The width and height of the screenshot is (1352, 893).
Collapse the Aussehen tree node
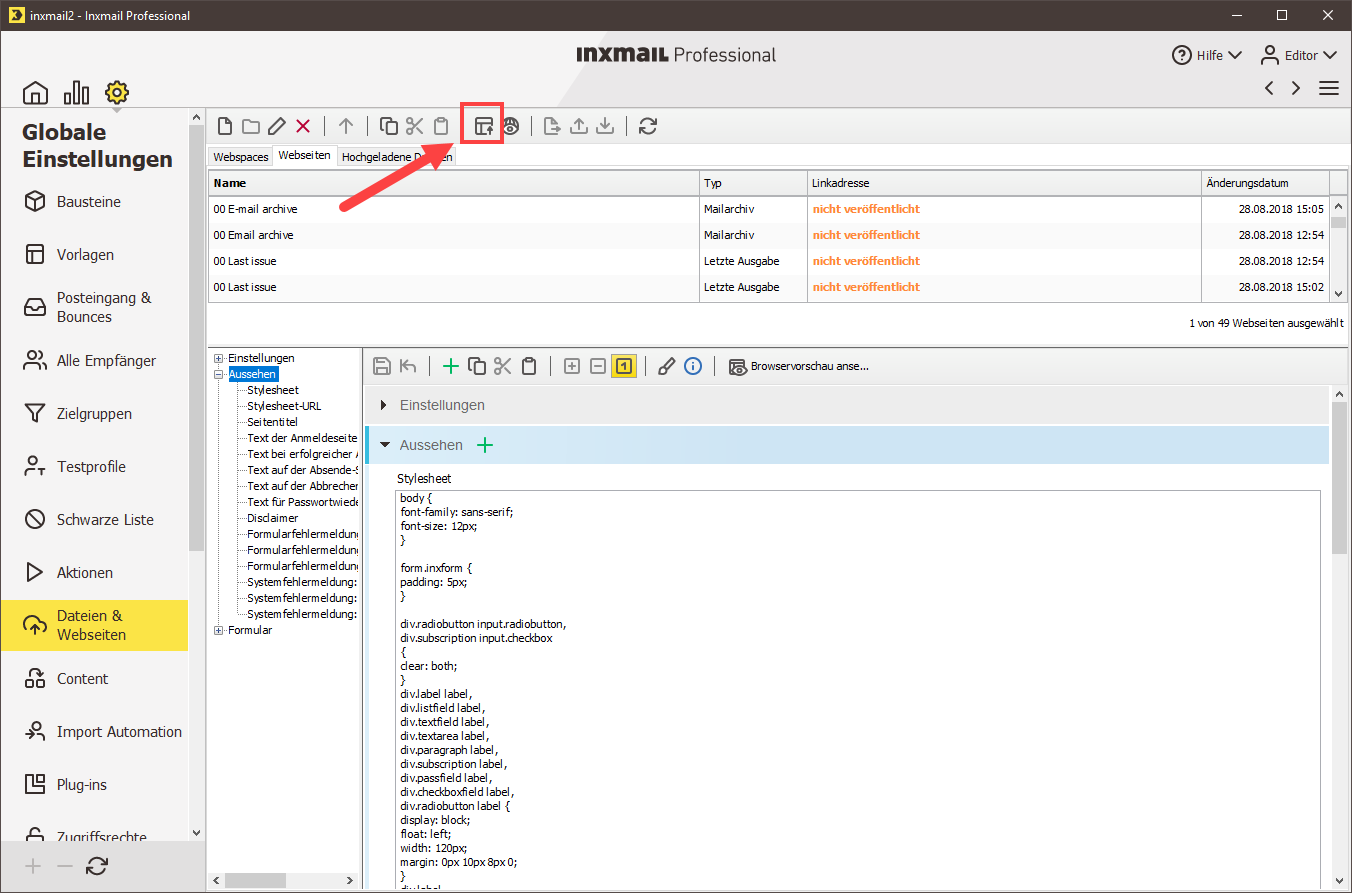(219, 374)
